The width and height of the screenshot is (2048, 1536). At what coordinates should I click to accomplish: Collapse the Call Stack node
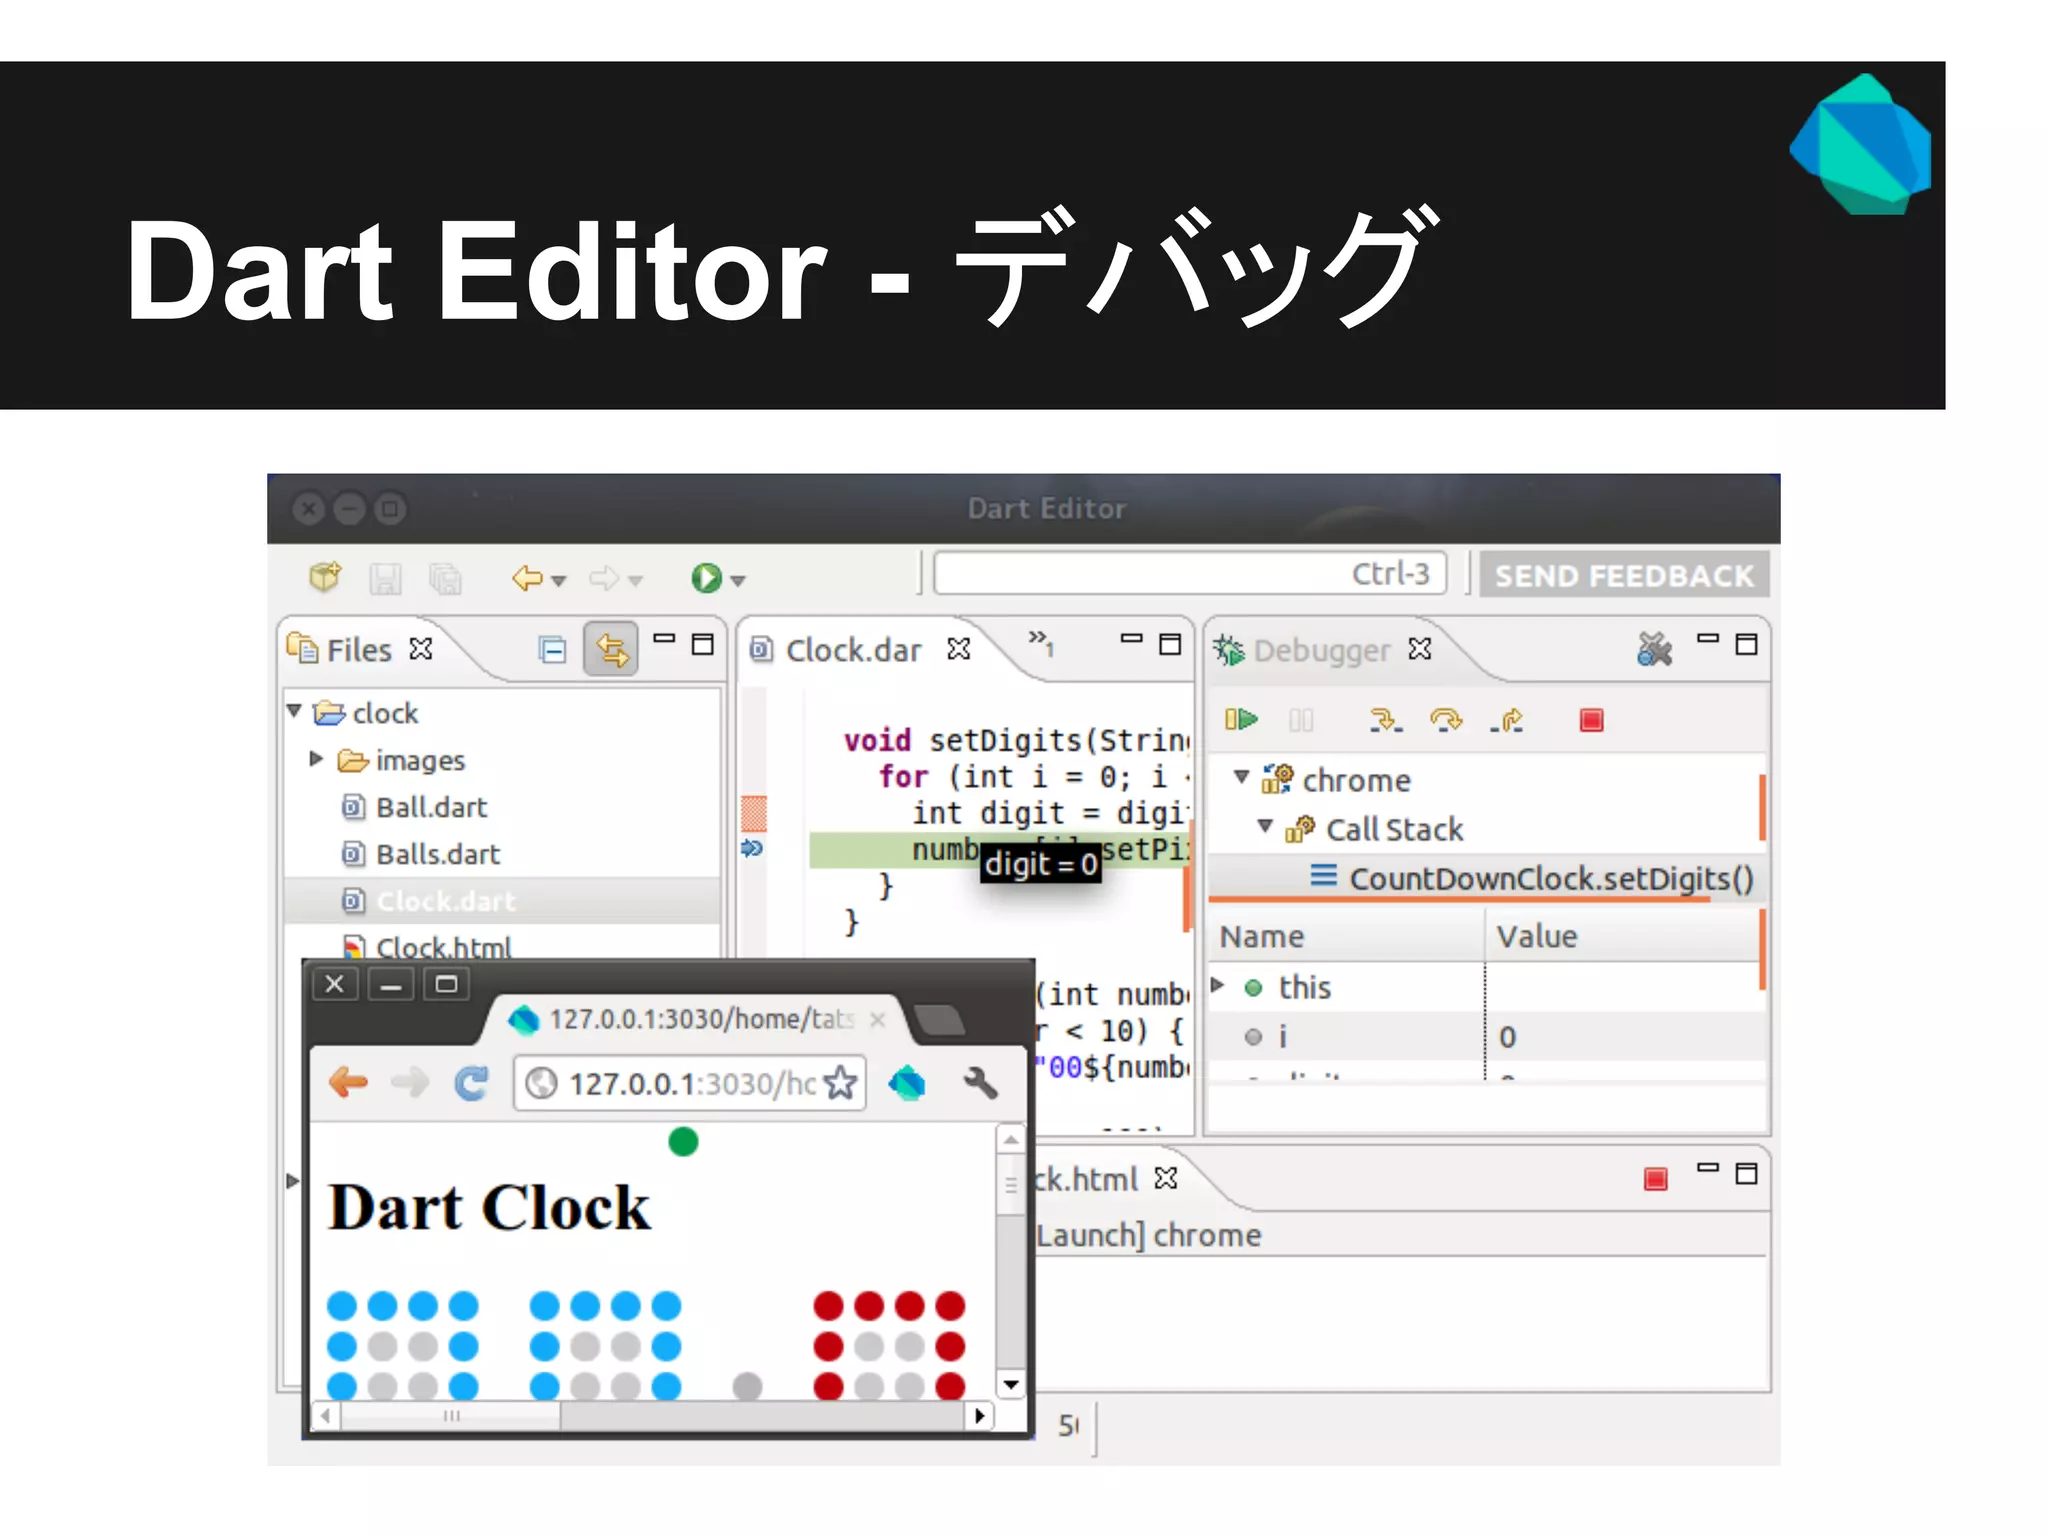click(1266, 826)
